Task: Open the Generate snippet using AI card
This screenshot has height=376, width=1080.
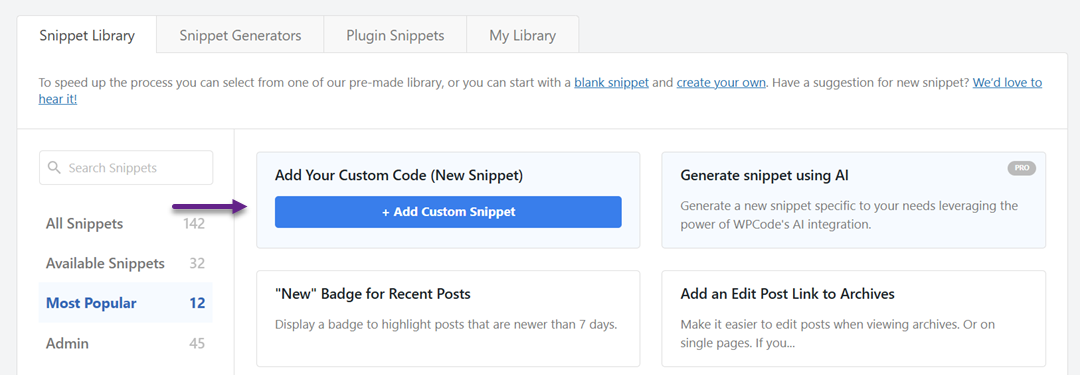Action: tap(853, 200)
